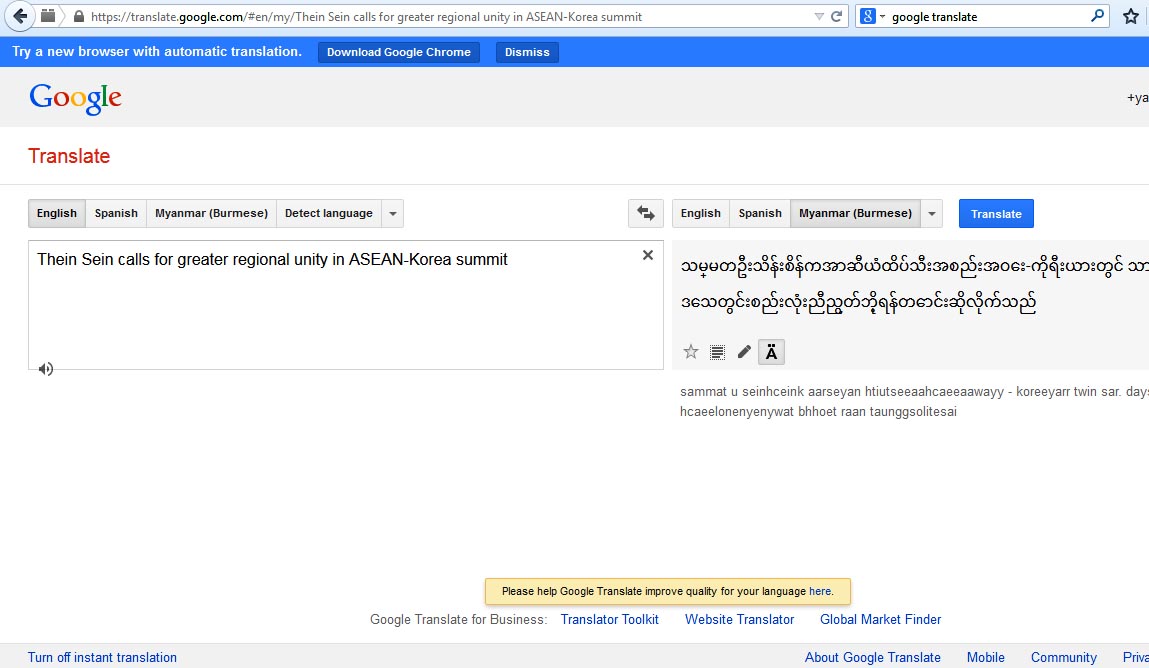Image resolution: width=1149 pixels, height=668 pixels.
Task: Click the red Translate heading link
Action: click(x=69, y=156)
